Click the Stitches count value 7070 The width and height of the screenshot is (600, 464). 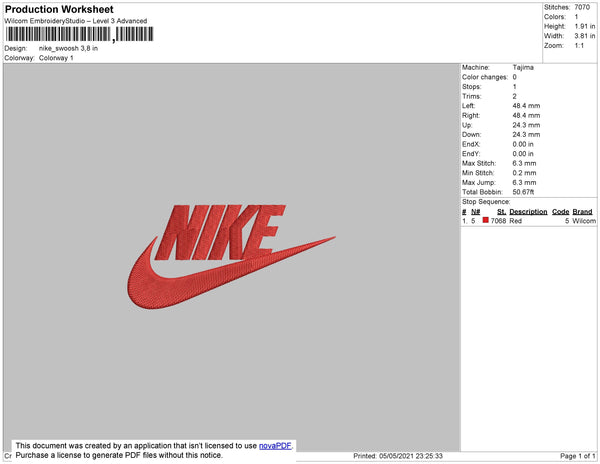[x=582, y=7]
